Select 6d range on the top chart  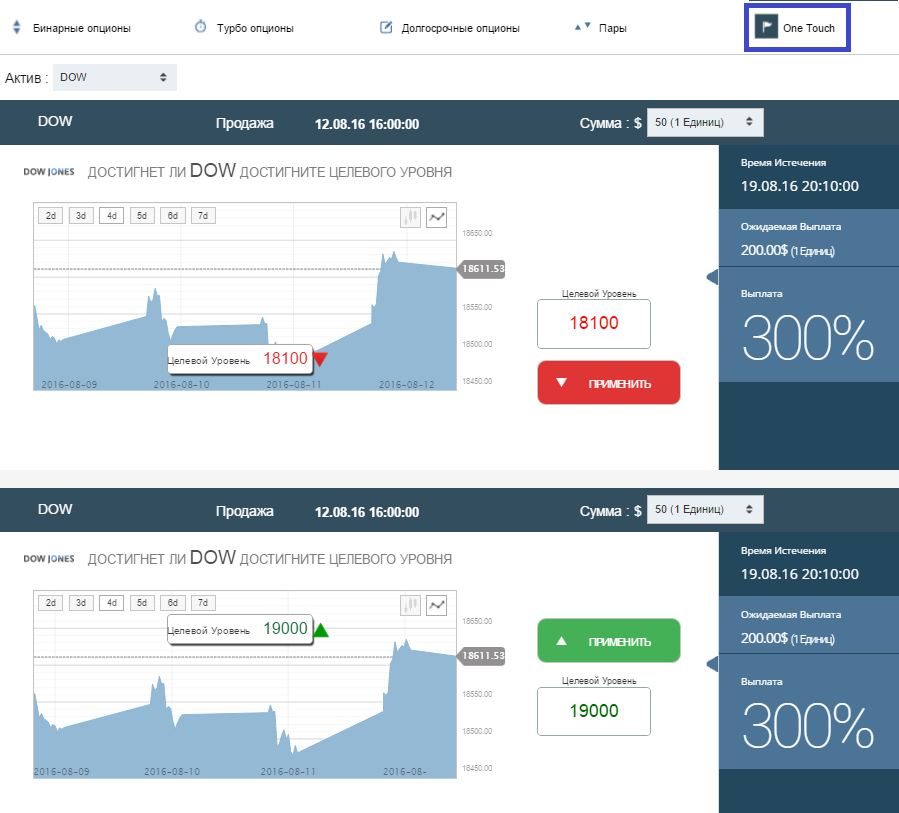[x=173, y=216]
